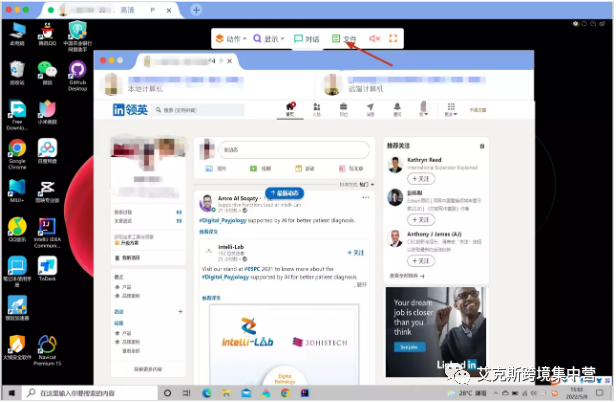
Task: Click See jobs button on LinkedIn ad
Action: 409,347
